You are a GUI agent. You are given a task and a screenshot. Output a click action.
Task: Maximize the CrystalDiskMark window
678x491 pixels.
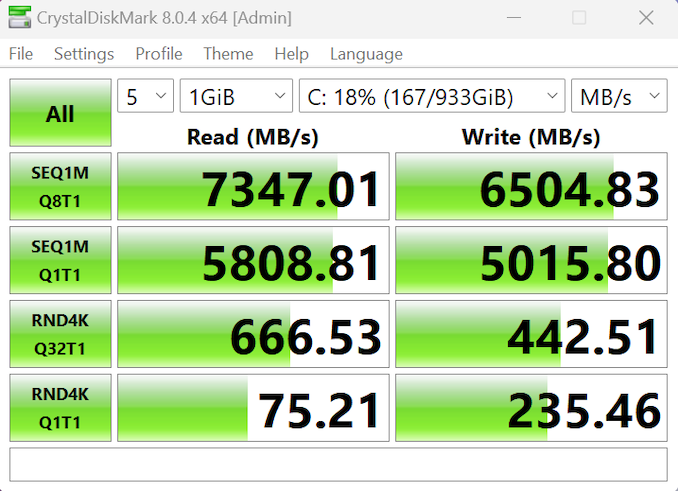coord(579,18)
